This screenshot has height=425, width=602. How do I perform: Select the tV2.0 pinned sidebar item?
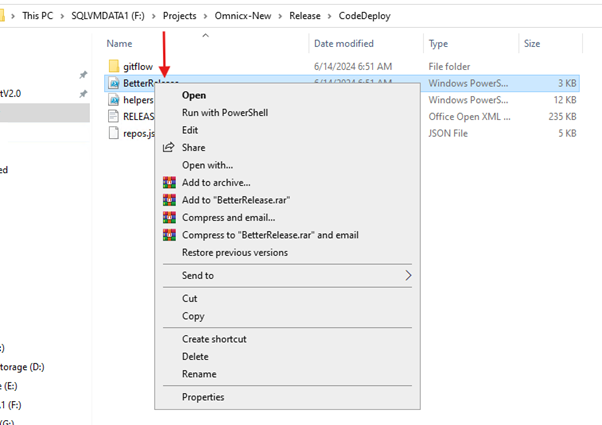10,93
